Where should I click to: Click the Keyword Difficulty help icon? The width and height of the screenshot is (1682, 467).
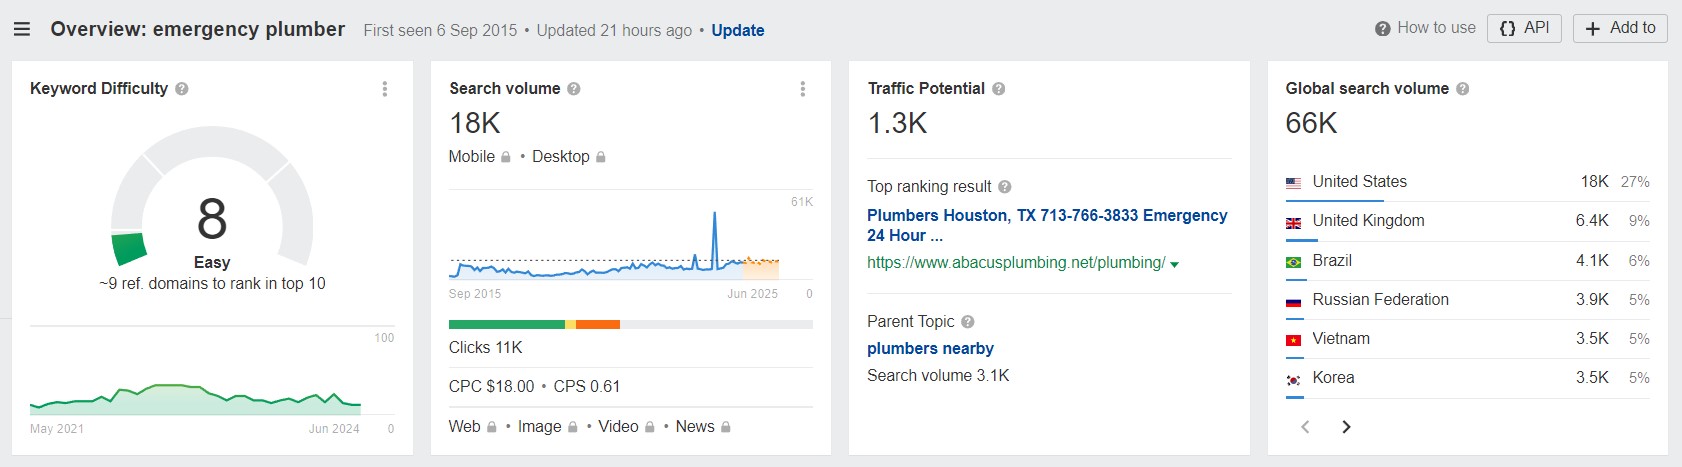pyautogui.click(x=182, y=89)
